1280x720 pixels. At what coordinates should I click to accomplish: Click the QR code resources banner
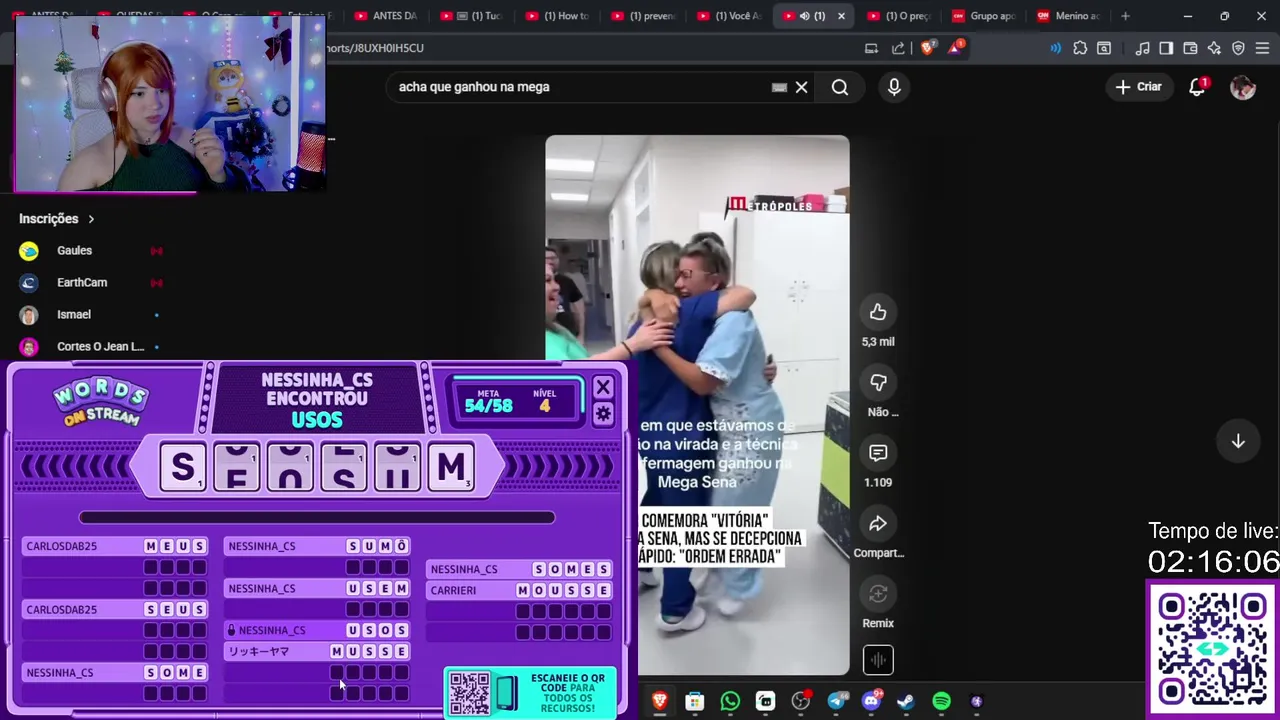[x=530, y=692]
